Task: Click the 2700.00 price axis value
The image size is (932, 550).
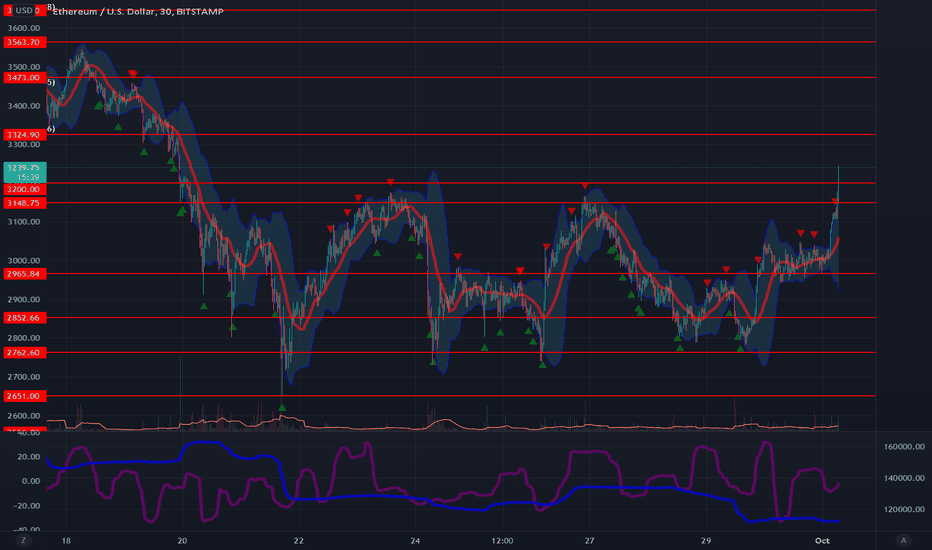Action: (24, 377)
